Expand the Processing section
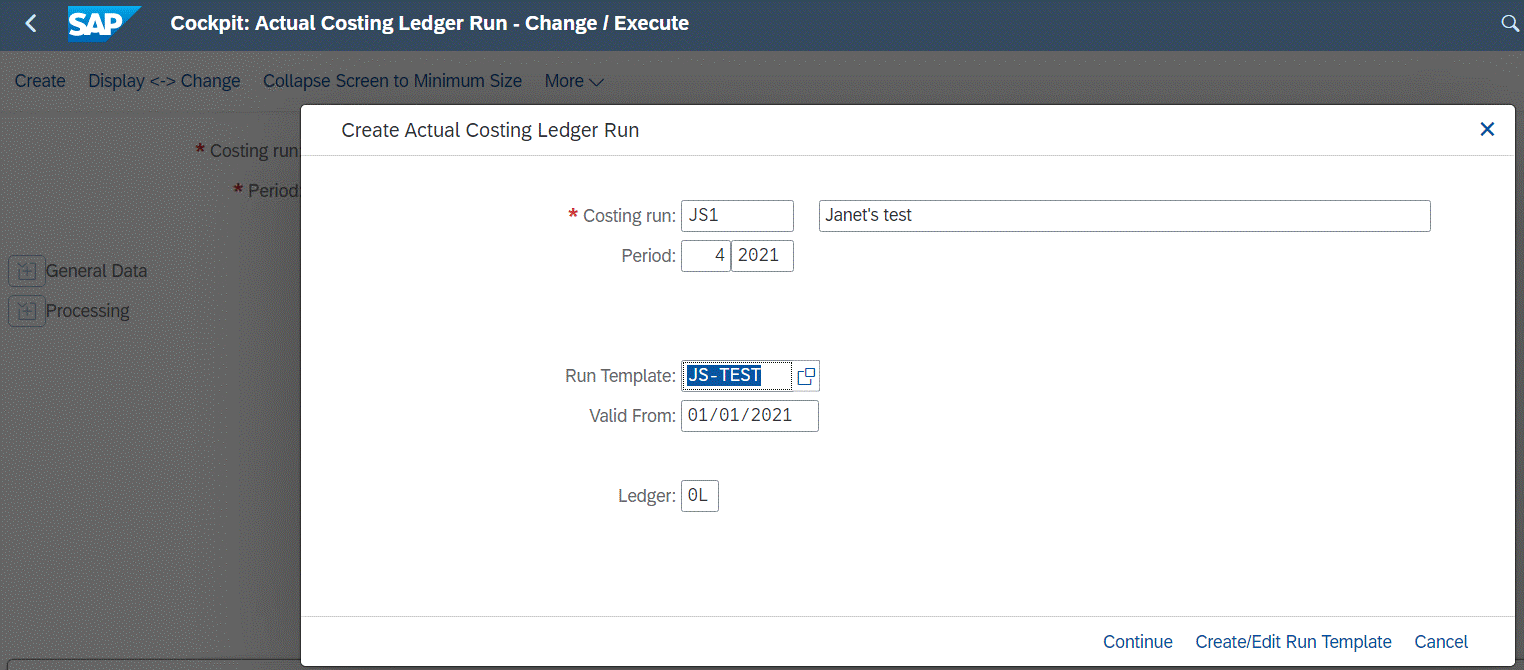Screen dimensions: 1524x670 pos(89,311)
